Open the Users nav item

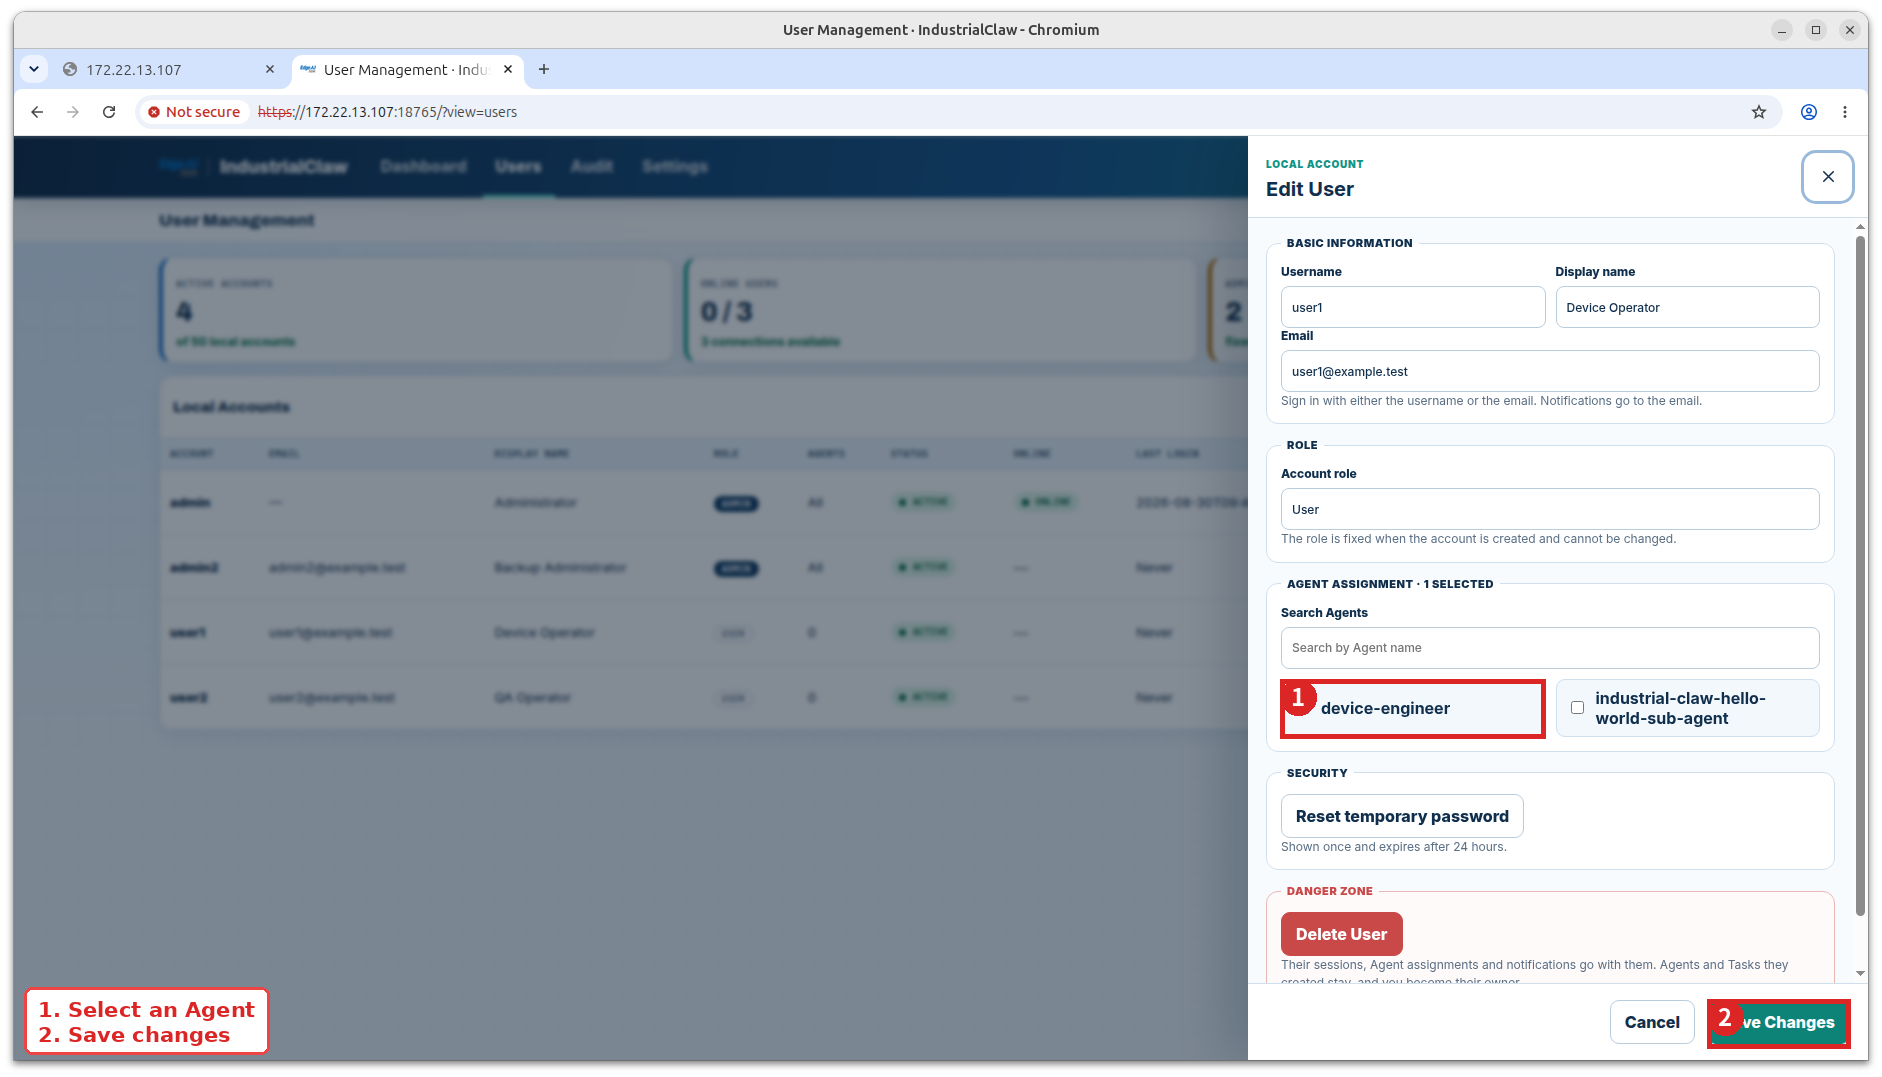[x=518, y=166]
